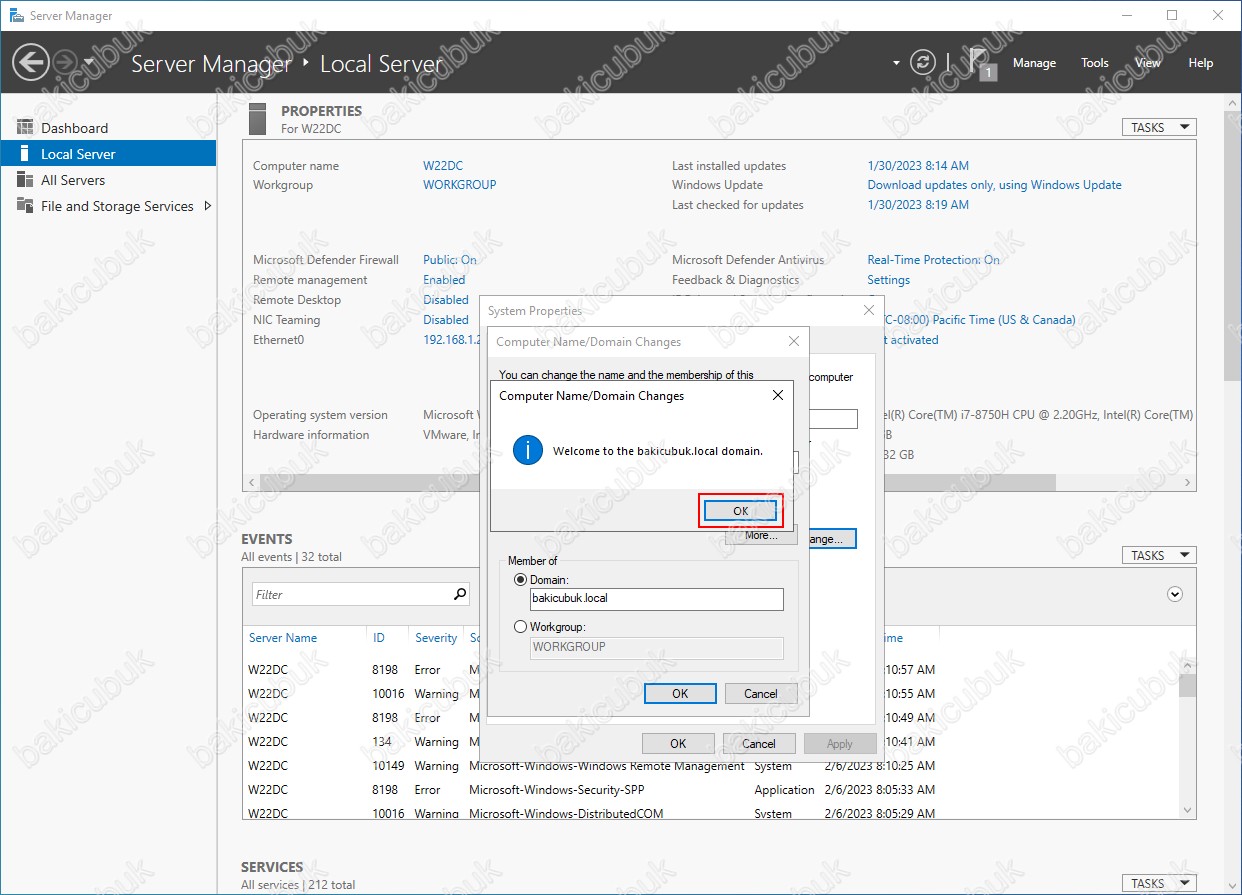Open the small dropdown arrow left of Refresh
The height and width of the screenshot is (895, 1242).
click(x=896, y=63)
